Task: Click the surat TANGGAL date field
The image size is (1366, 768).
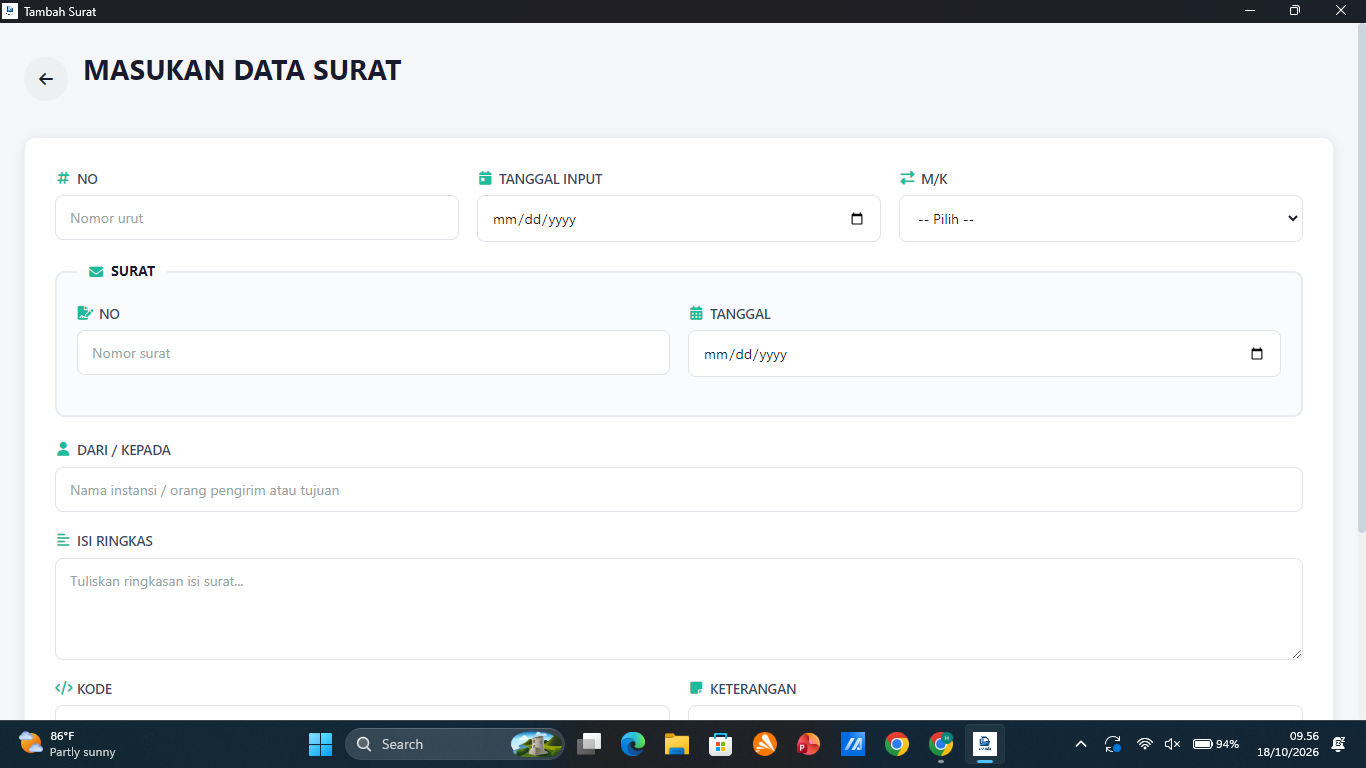Action: [984, 353]
